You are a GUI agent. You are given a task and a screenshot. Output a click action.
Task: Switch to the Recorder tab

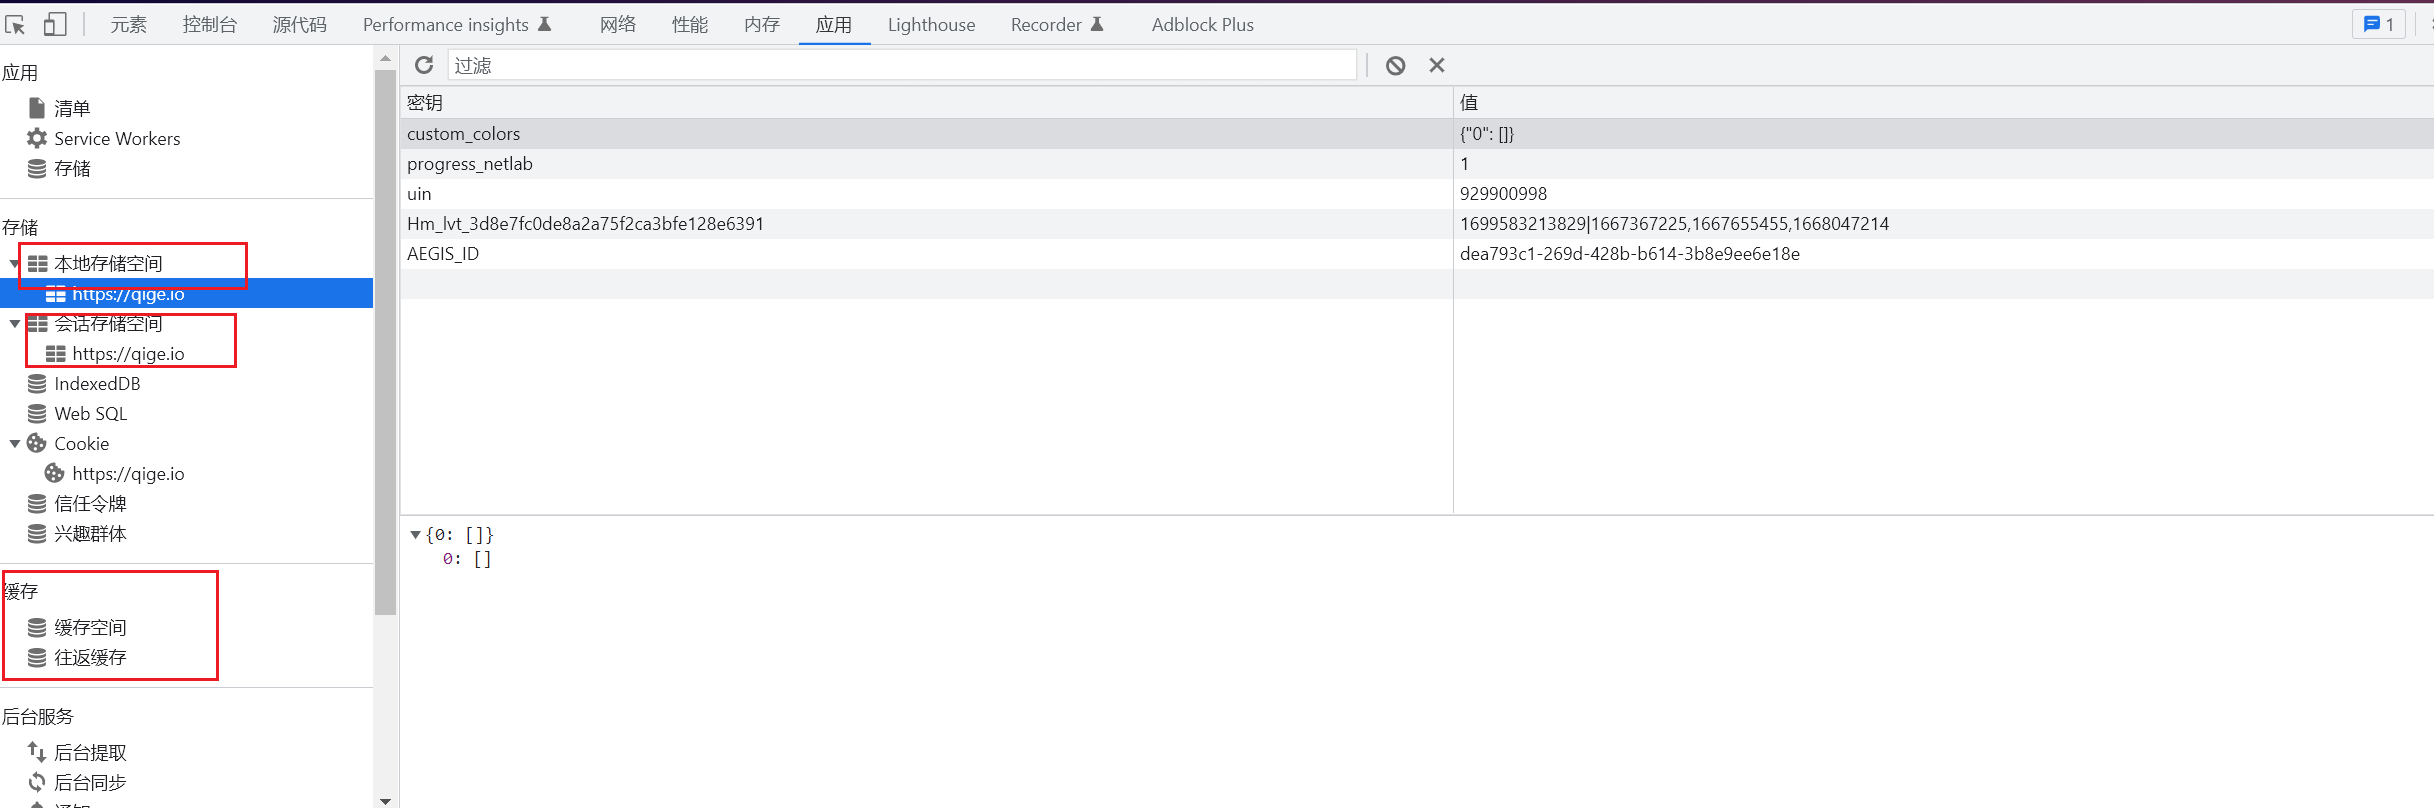tap(1057, 24)
